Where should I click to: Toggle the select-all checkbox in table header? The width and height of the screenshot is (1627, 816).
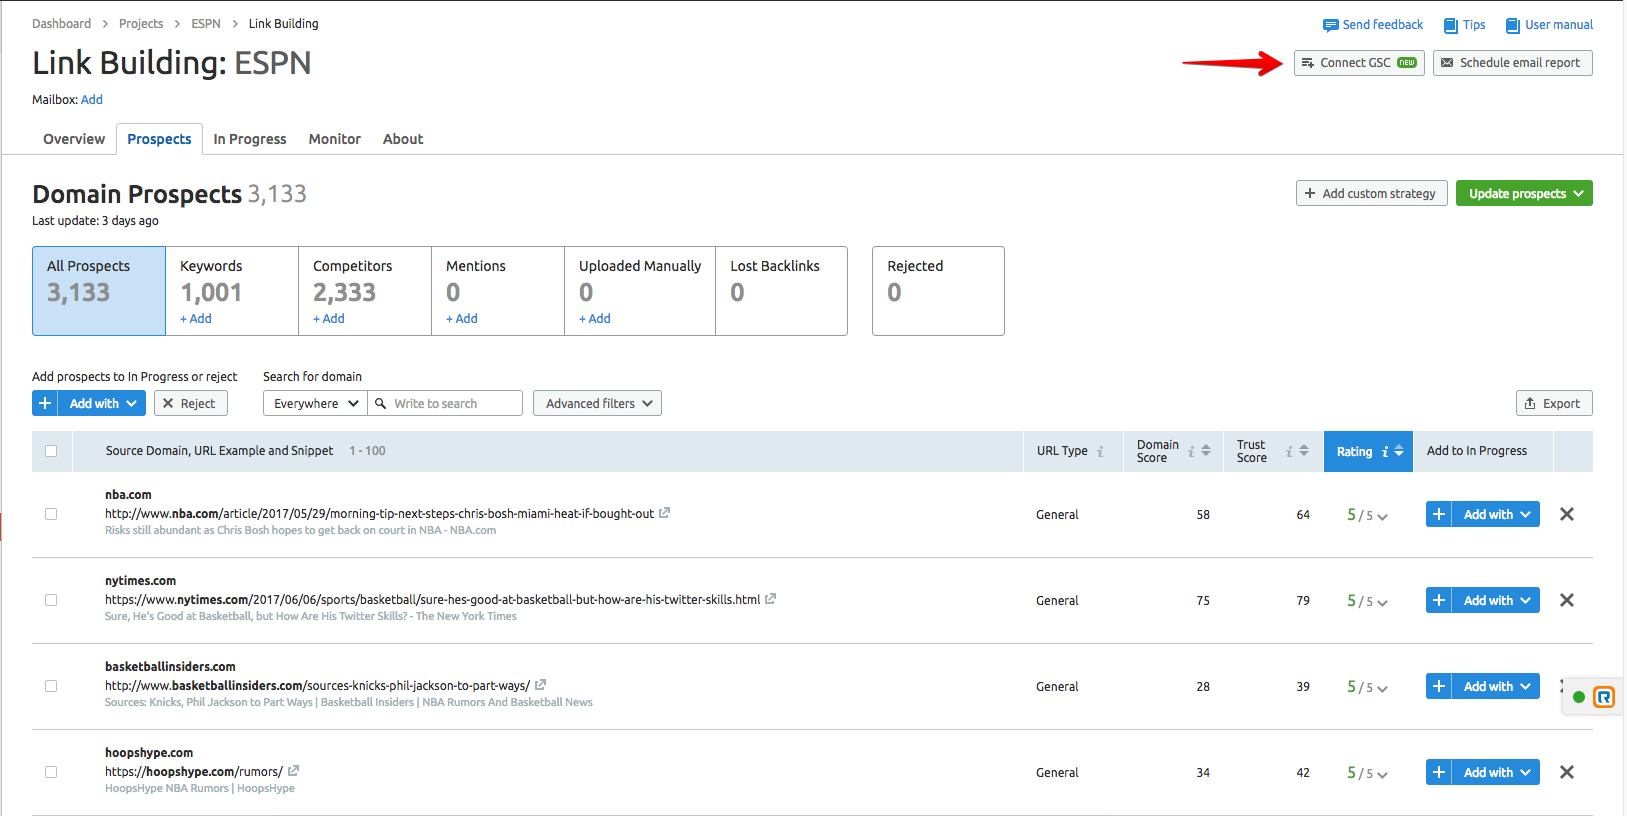[x=51, y=451]
